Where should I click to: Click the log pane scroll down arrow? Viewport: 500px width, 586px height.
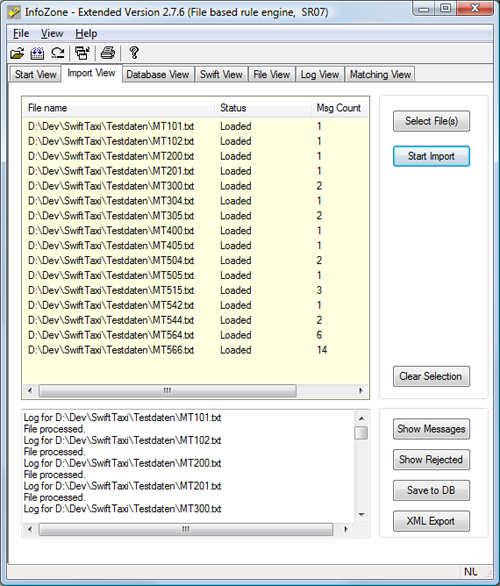(x=361, y=515)
